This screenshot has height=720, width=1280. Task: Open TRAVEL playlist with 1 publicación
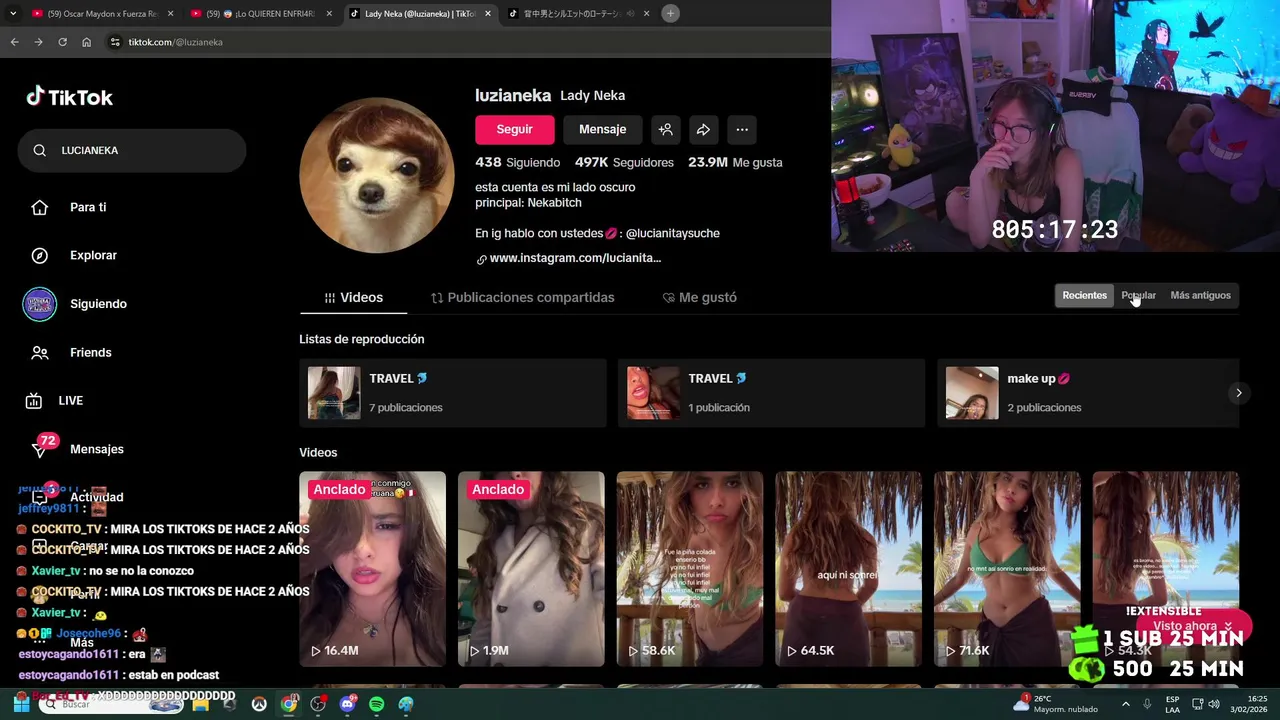tap(771, 392)
